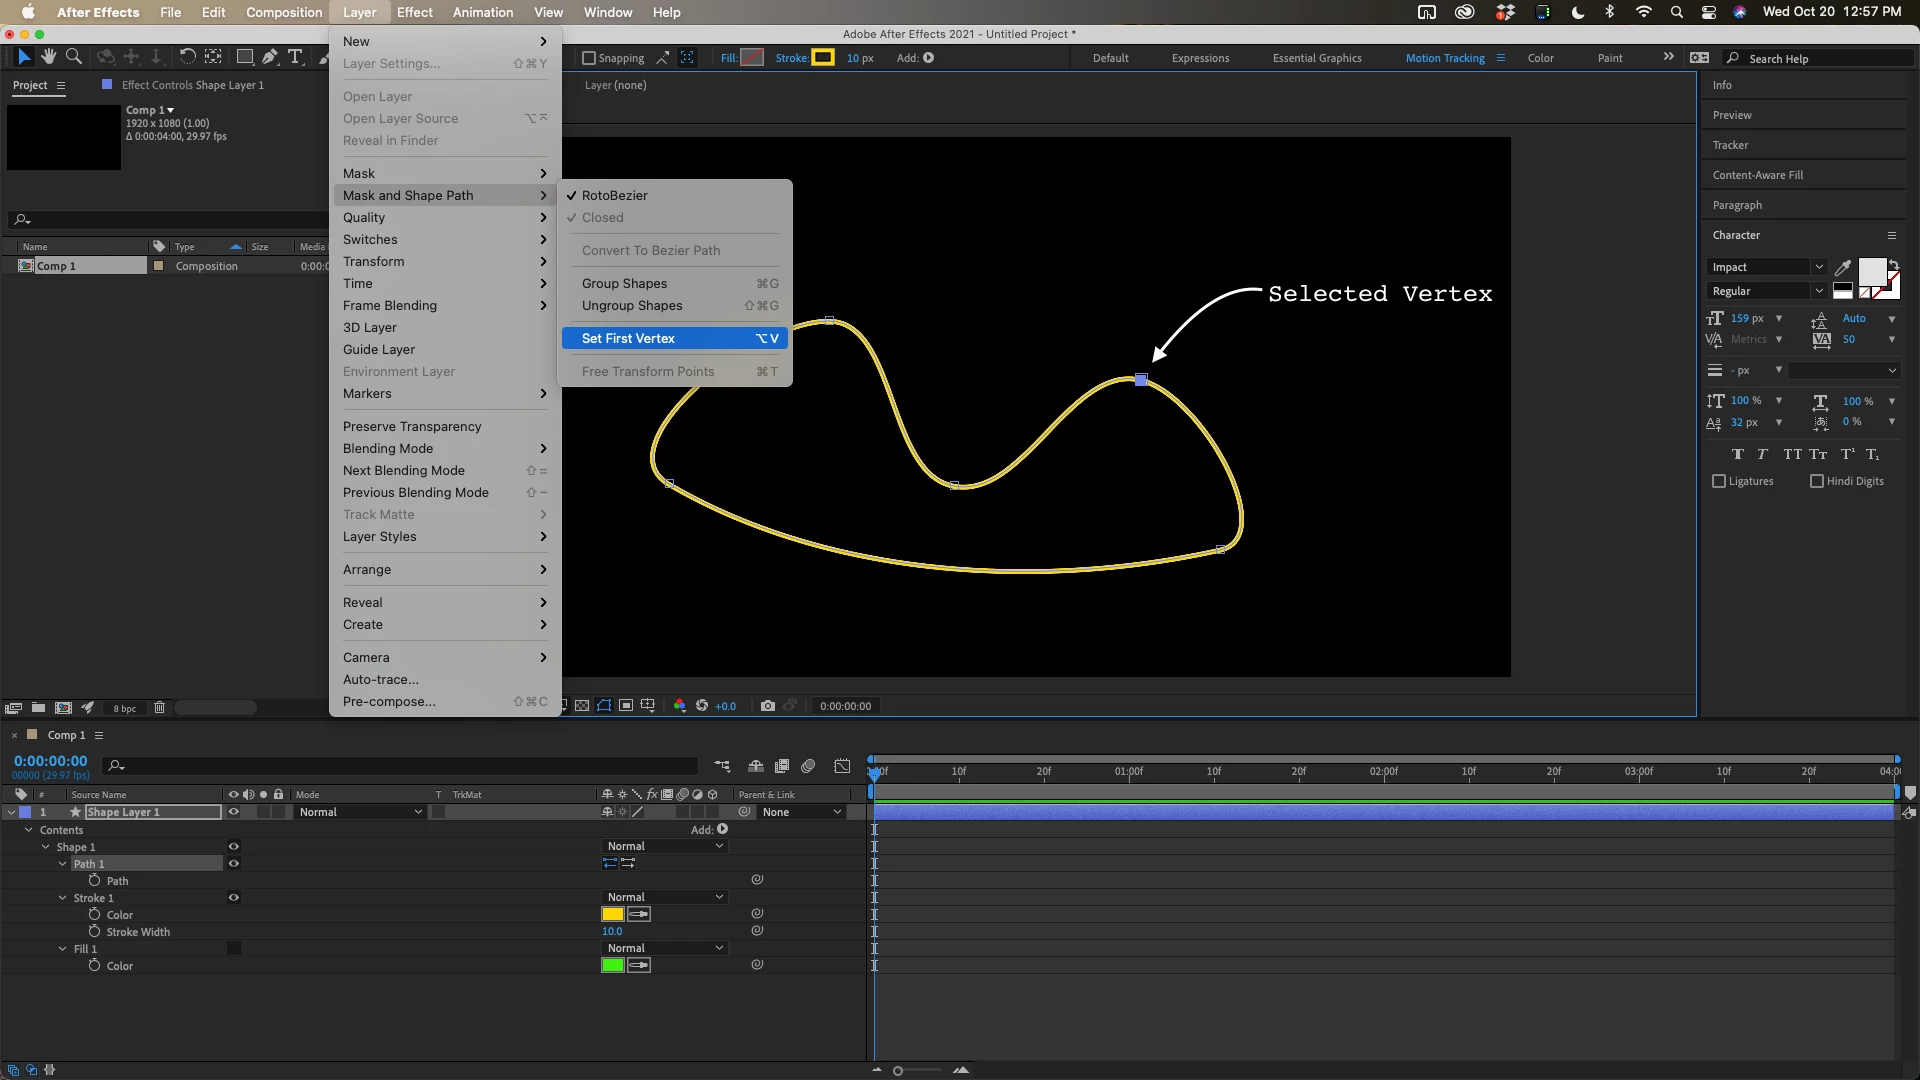Viewport: 1920px width, 1080px height.
Task: Select the Hand tool
Action: pos(48,57)
